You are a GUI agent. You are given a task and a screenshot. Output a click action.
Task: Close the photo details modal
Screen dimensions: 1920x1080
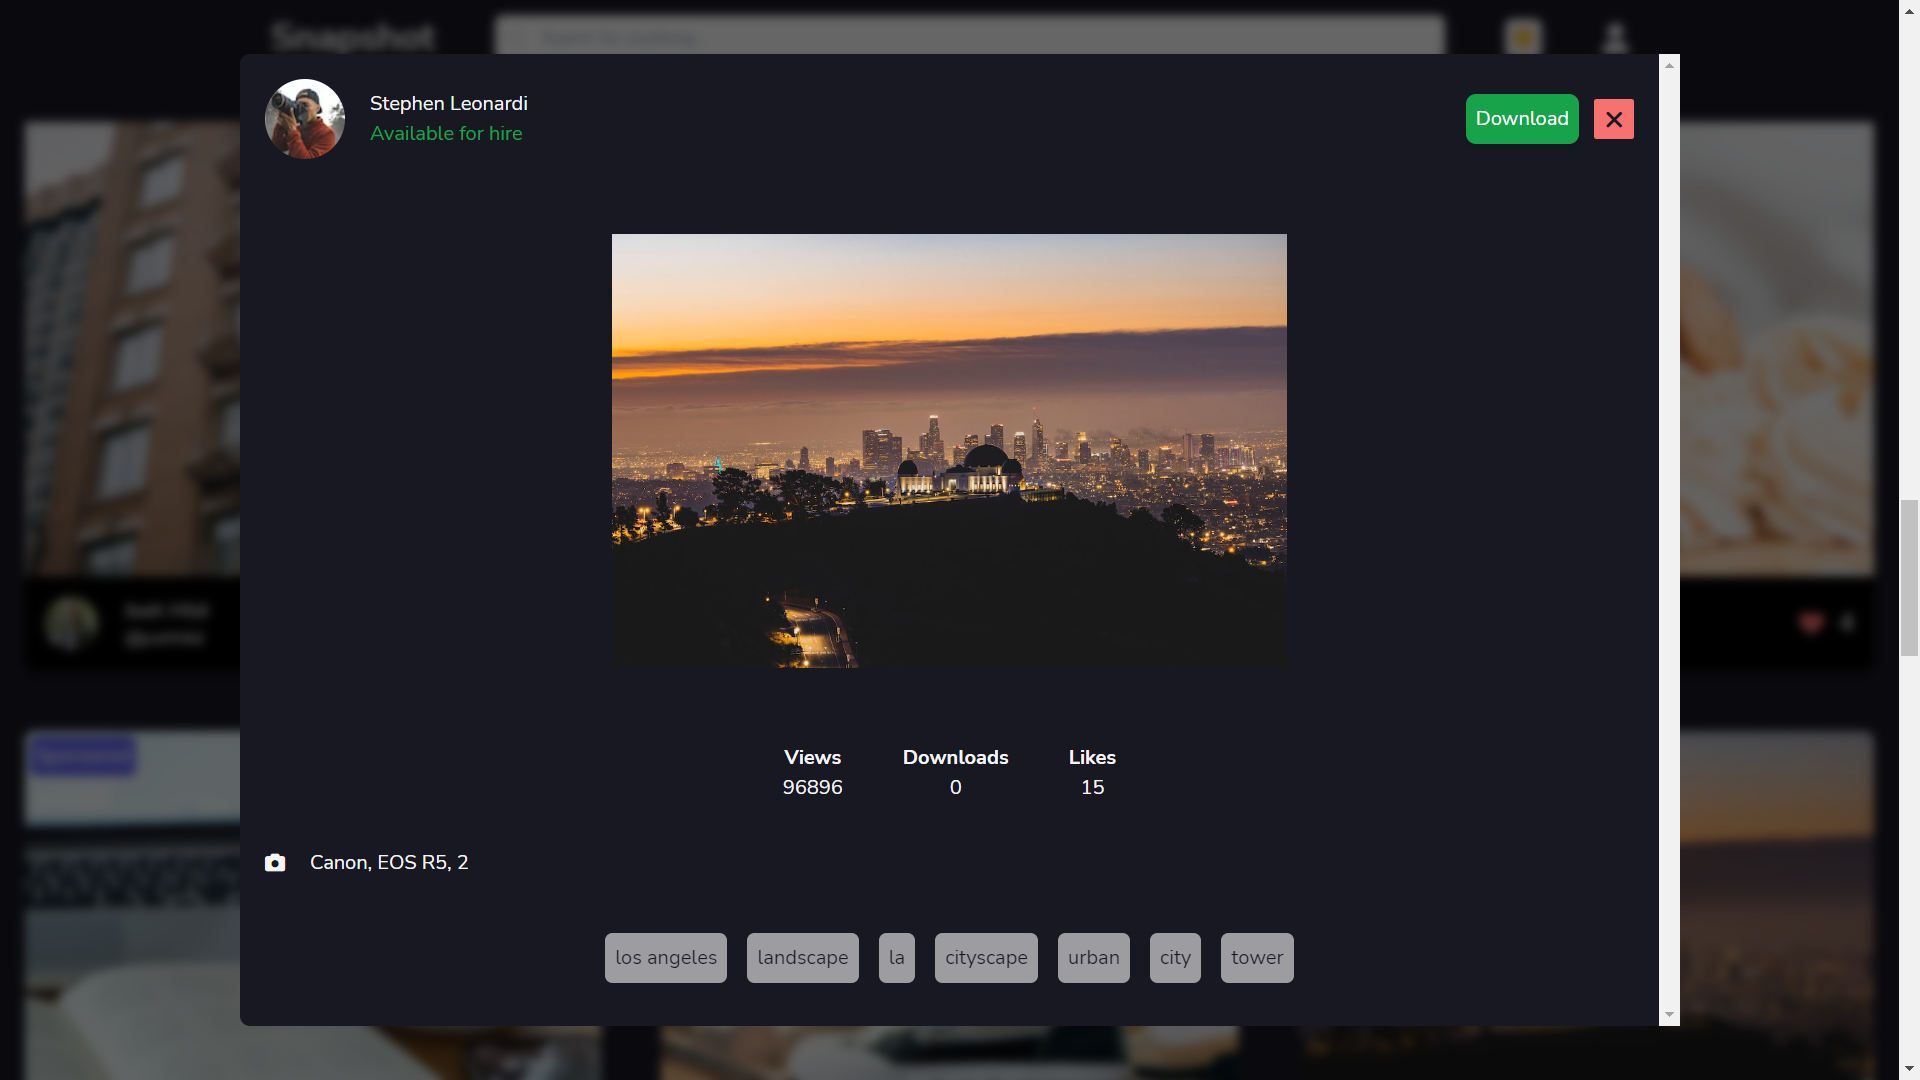1613,119
